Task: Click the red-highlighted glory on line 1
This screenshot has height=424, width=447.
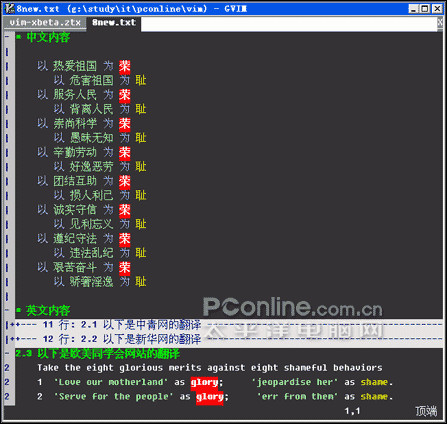Action: [x=204, y=382]
